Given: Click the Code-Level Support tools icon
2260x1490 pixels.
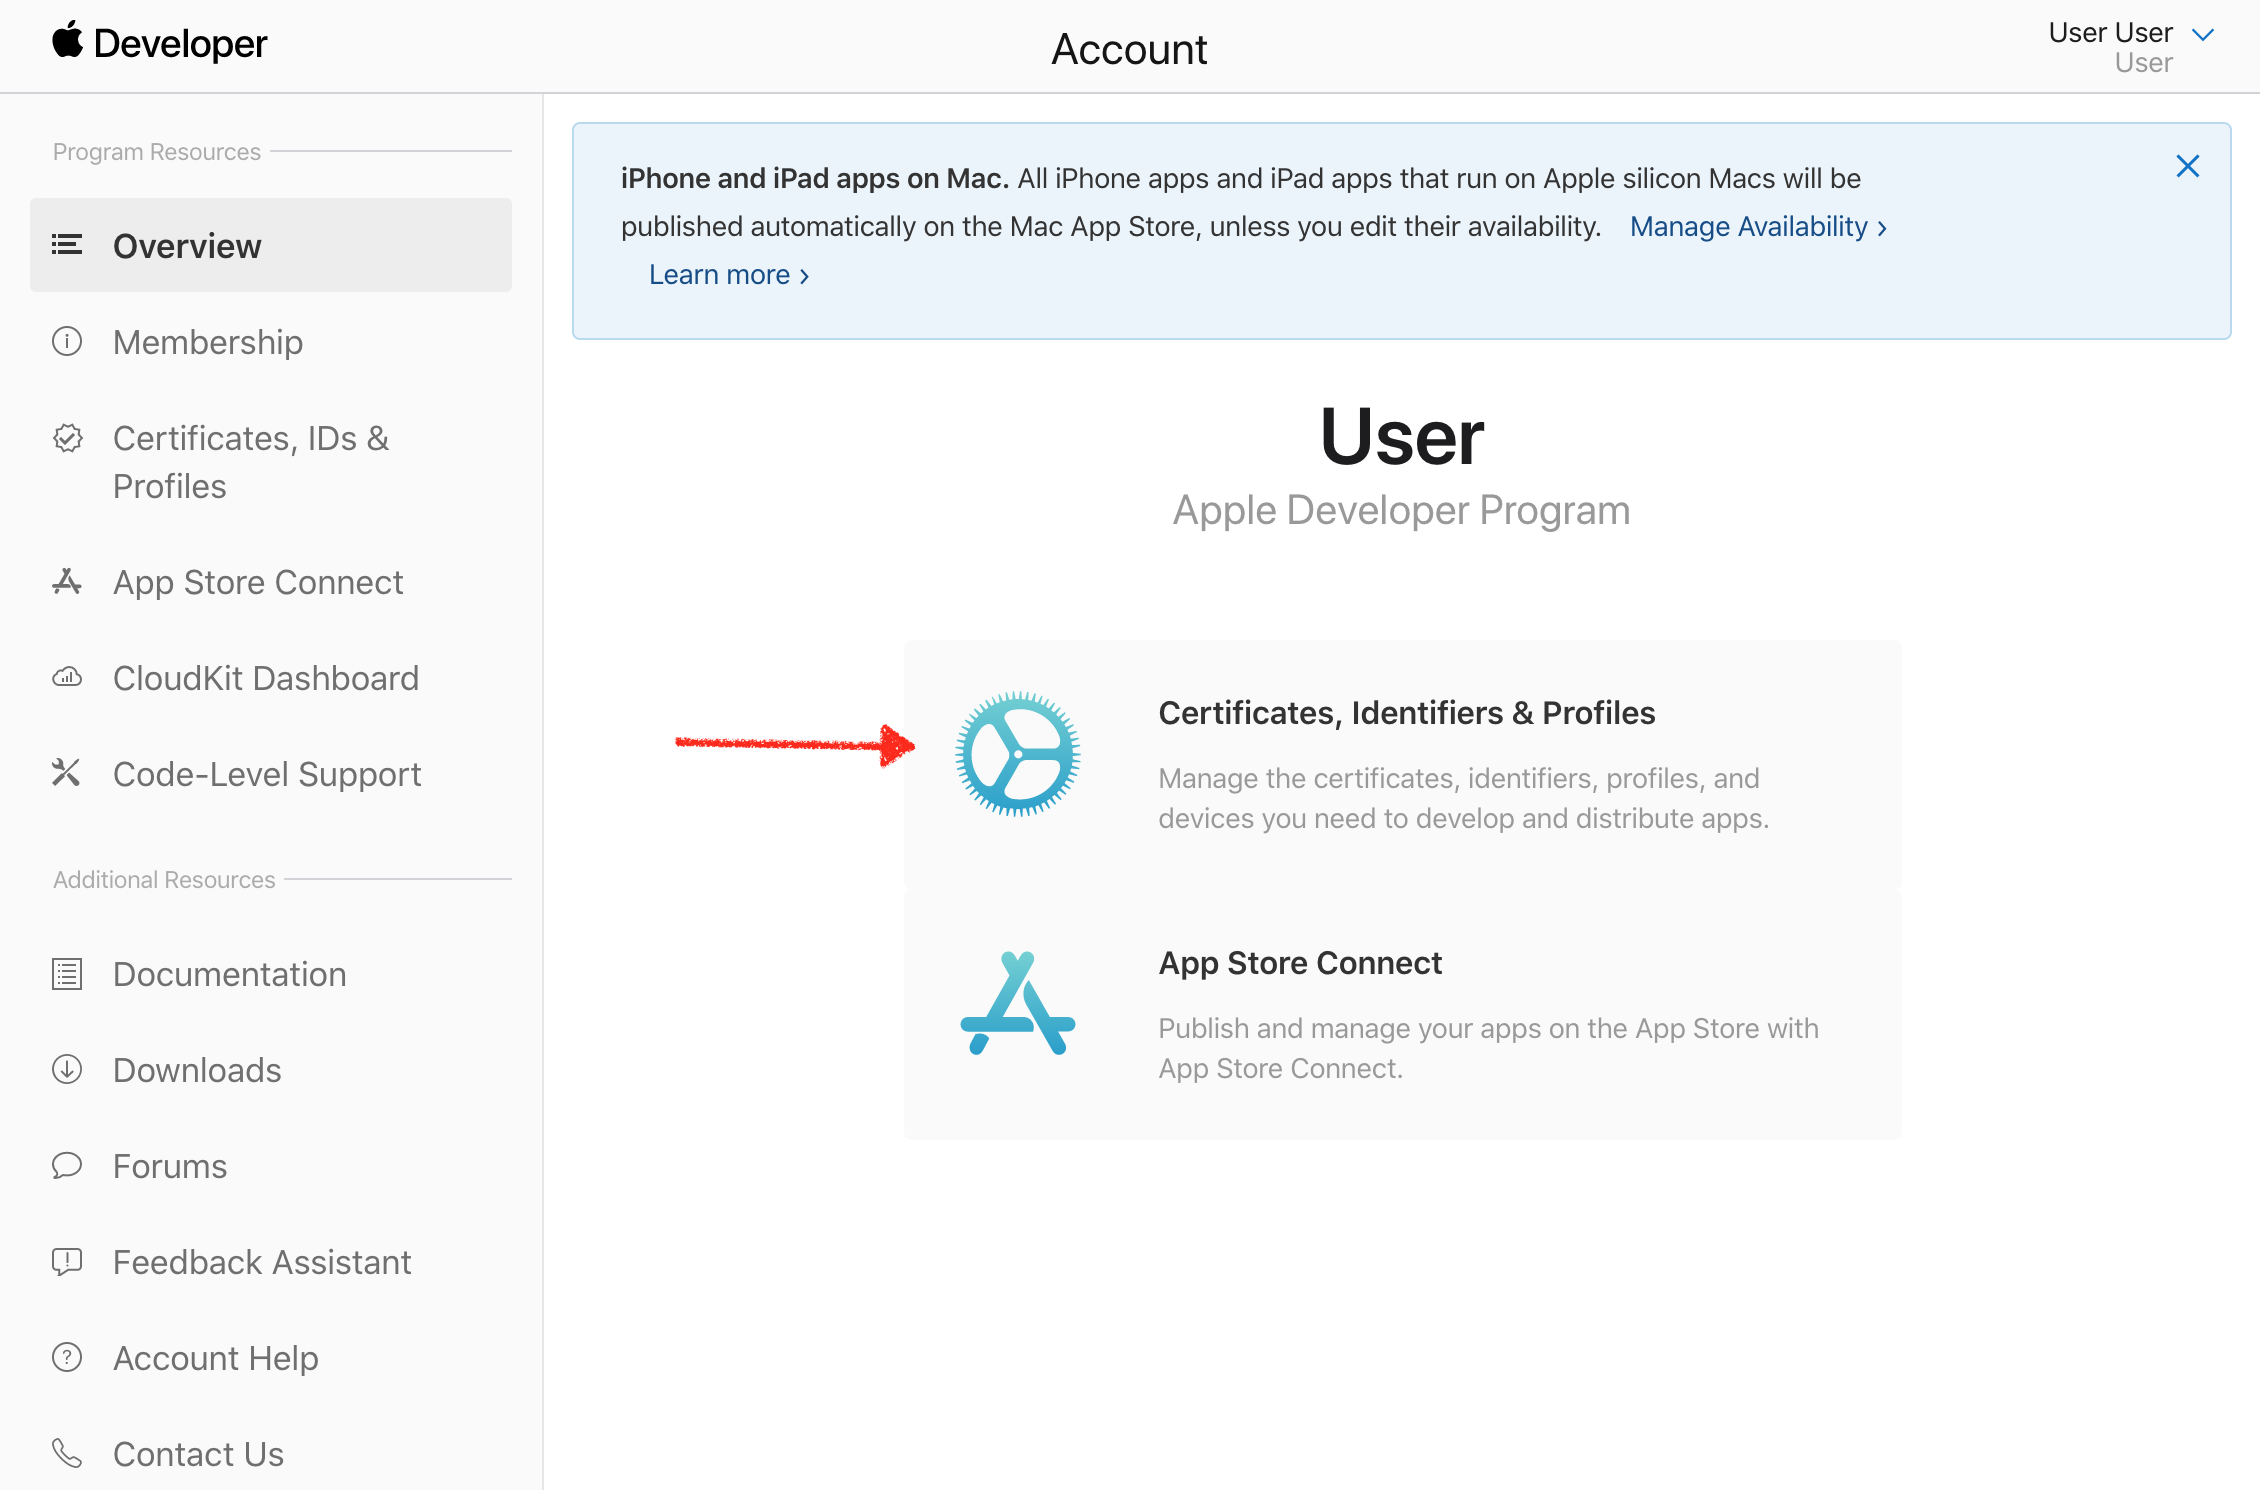Looking at the screenshot, I should pos(67,774).
